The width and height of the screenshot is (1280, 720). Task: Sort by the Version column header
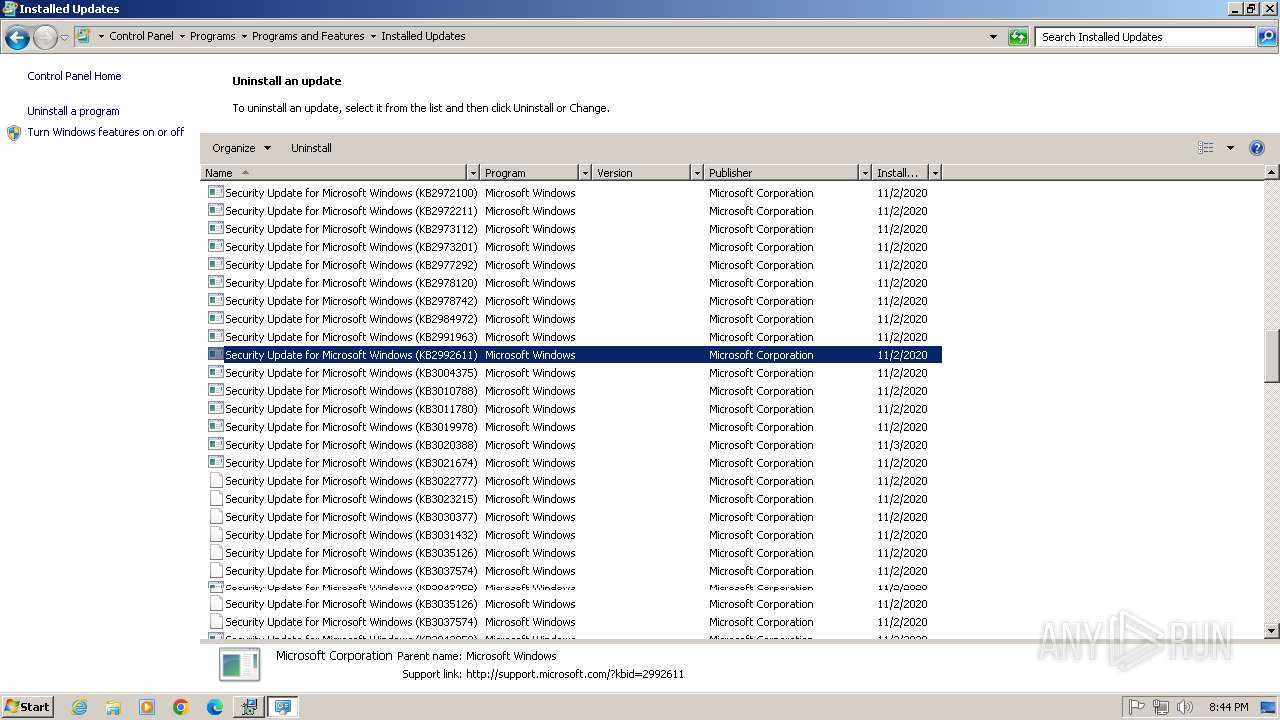pyautogui.click(x=641, y=173)
